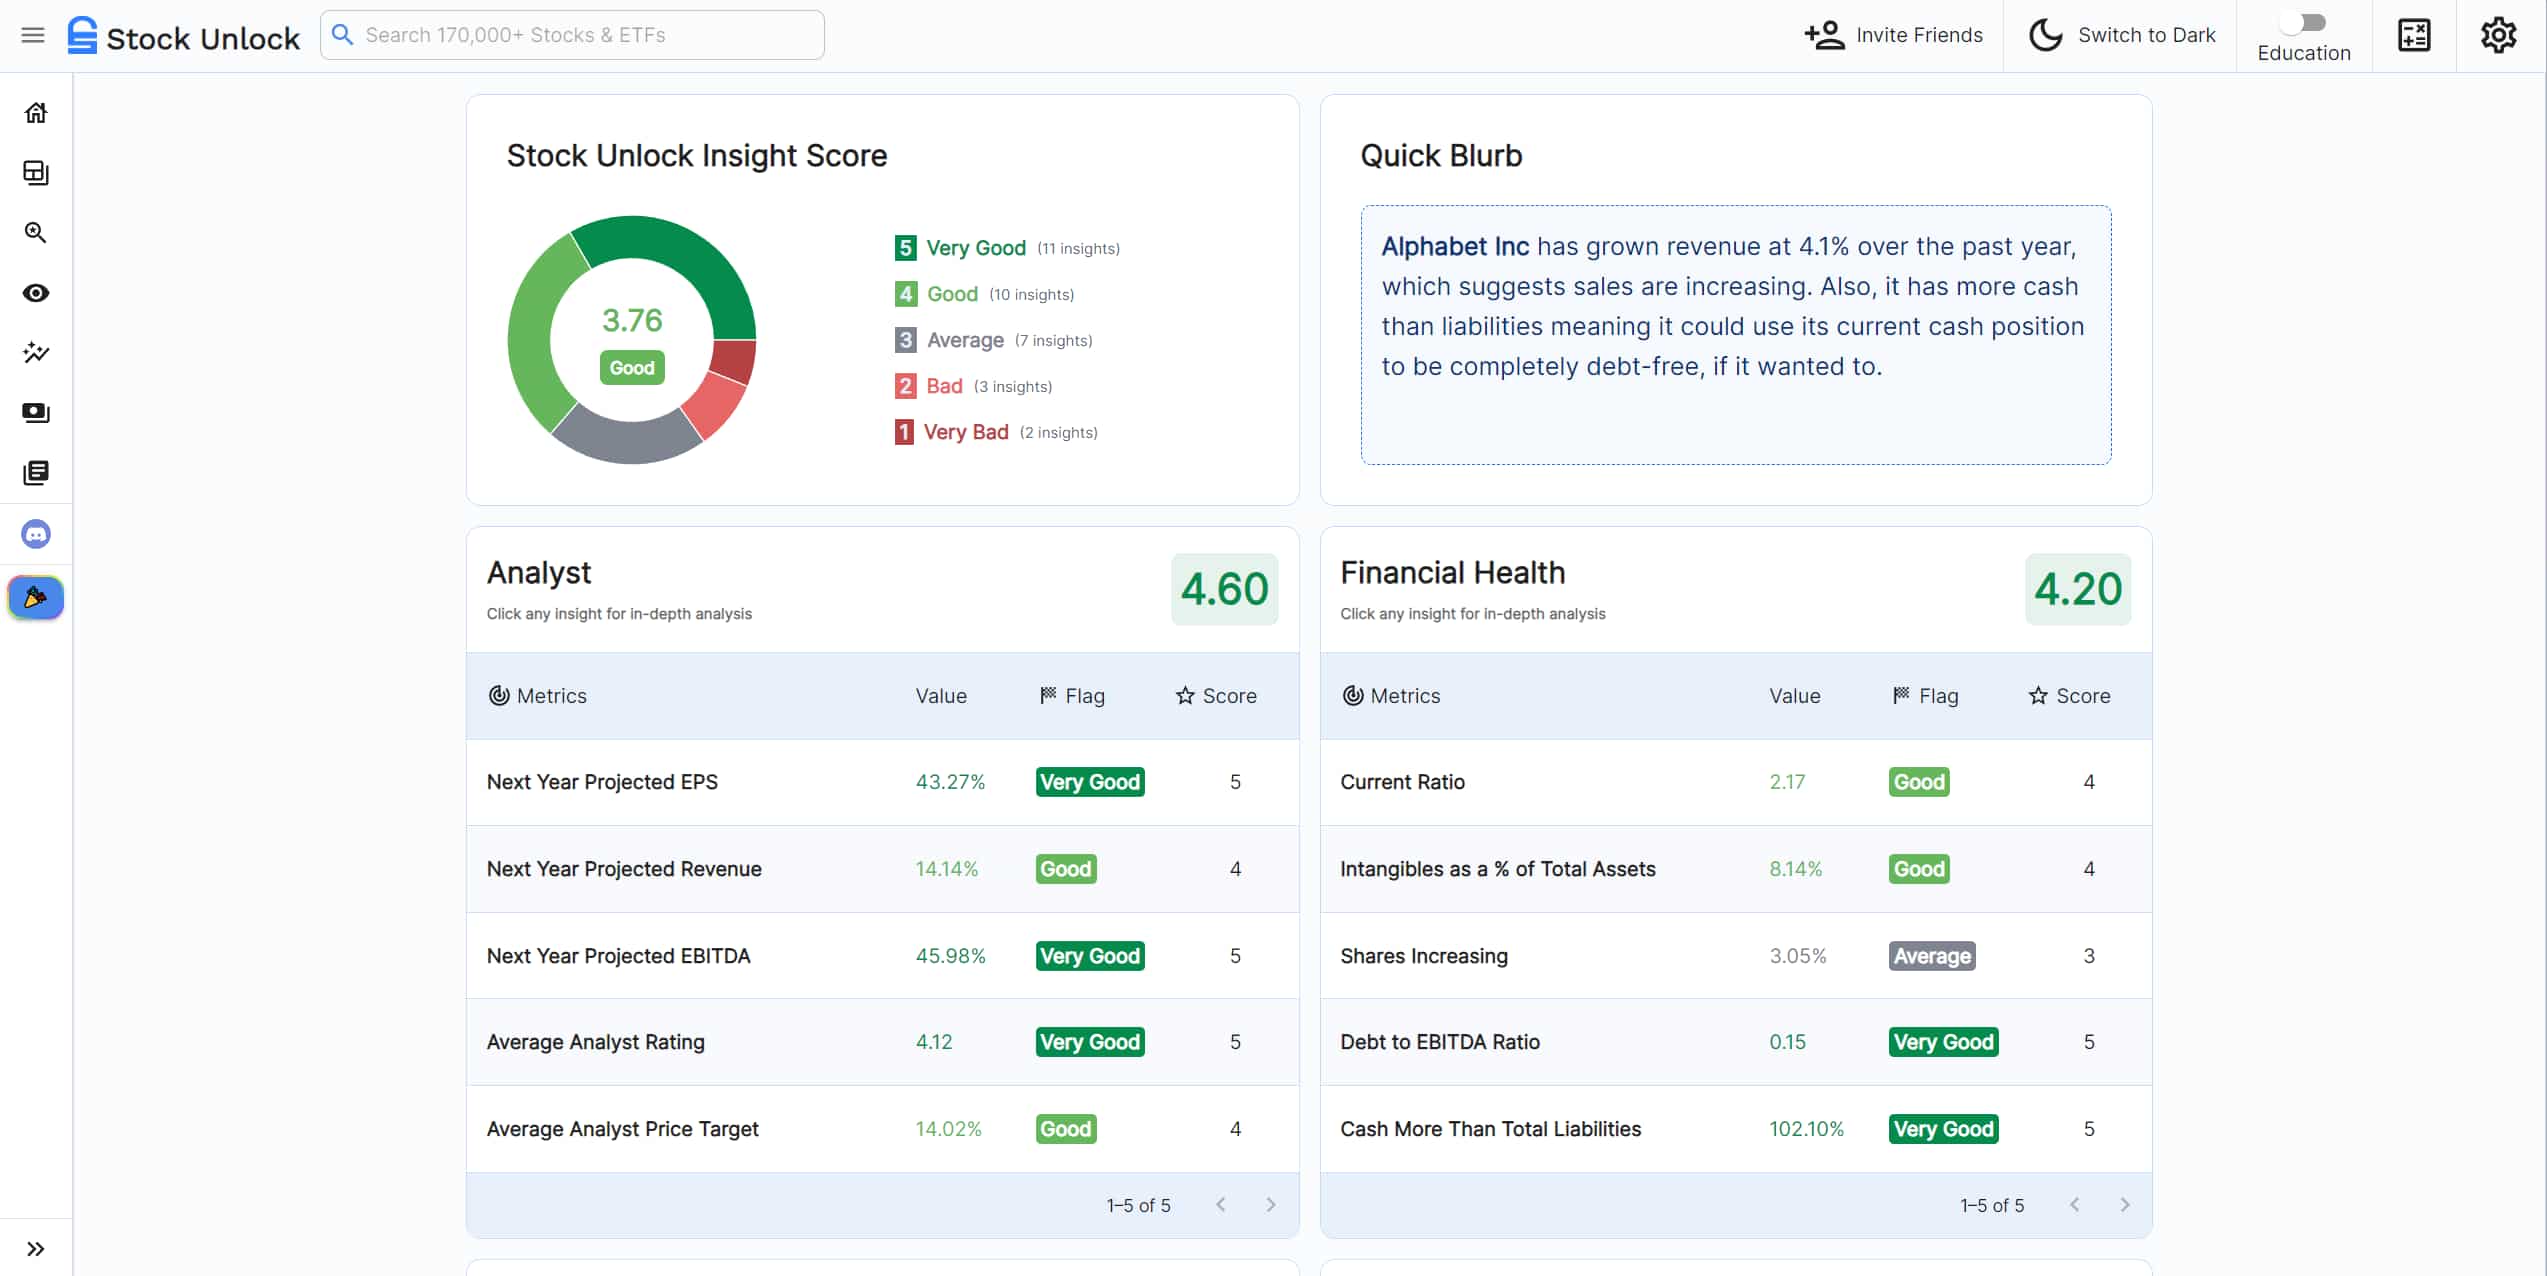The height and width of the screenshot is (1276, 2547).
Task: Open the Discord community icon
Action: tap(36, 534)
